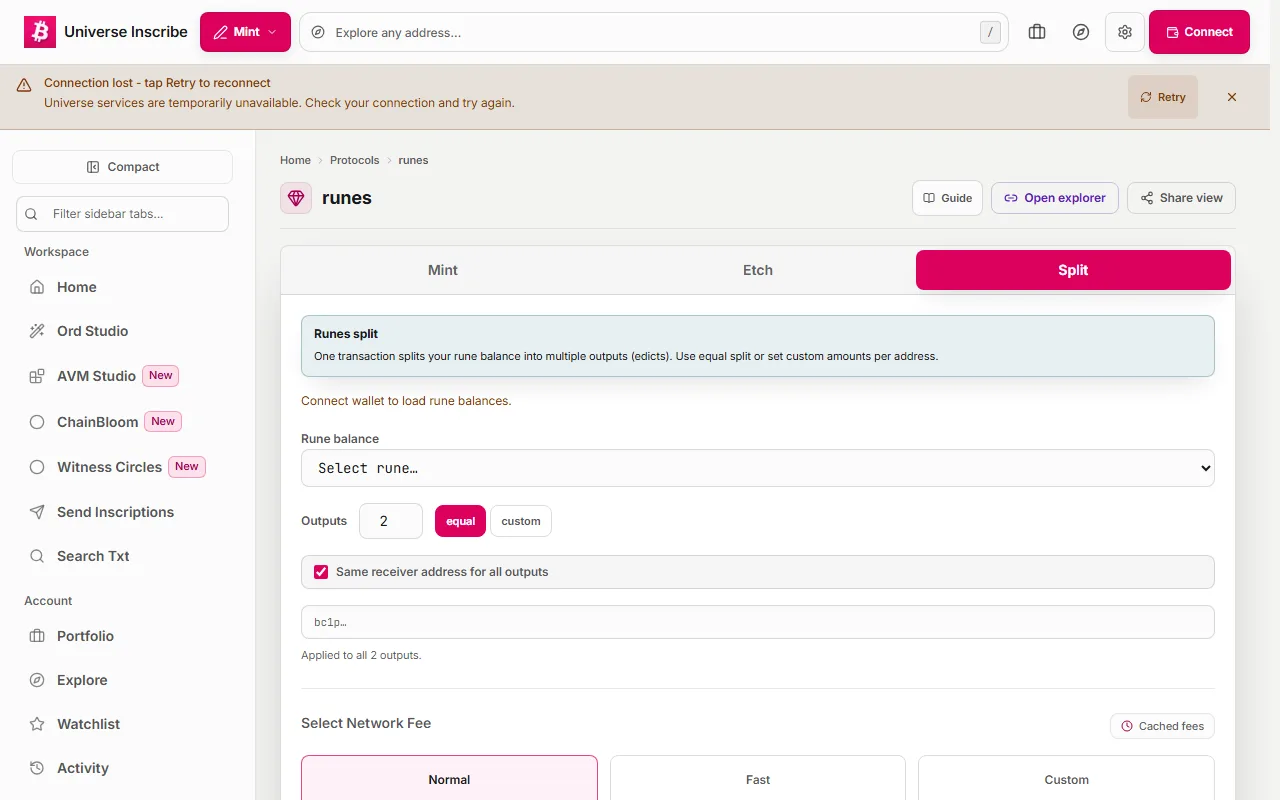The width and height of the screenshot is (1280, 800).
Task: Click the Cached fees button
Action: 1162,726
